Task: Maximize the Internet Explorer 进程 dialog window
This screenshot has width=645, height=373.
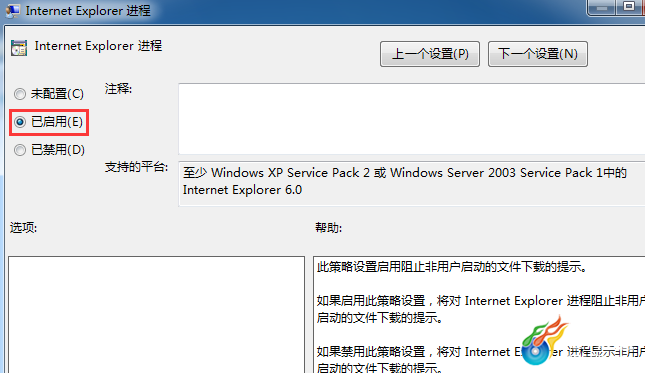Action: point(628,7)
